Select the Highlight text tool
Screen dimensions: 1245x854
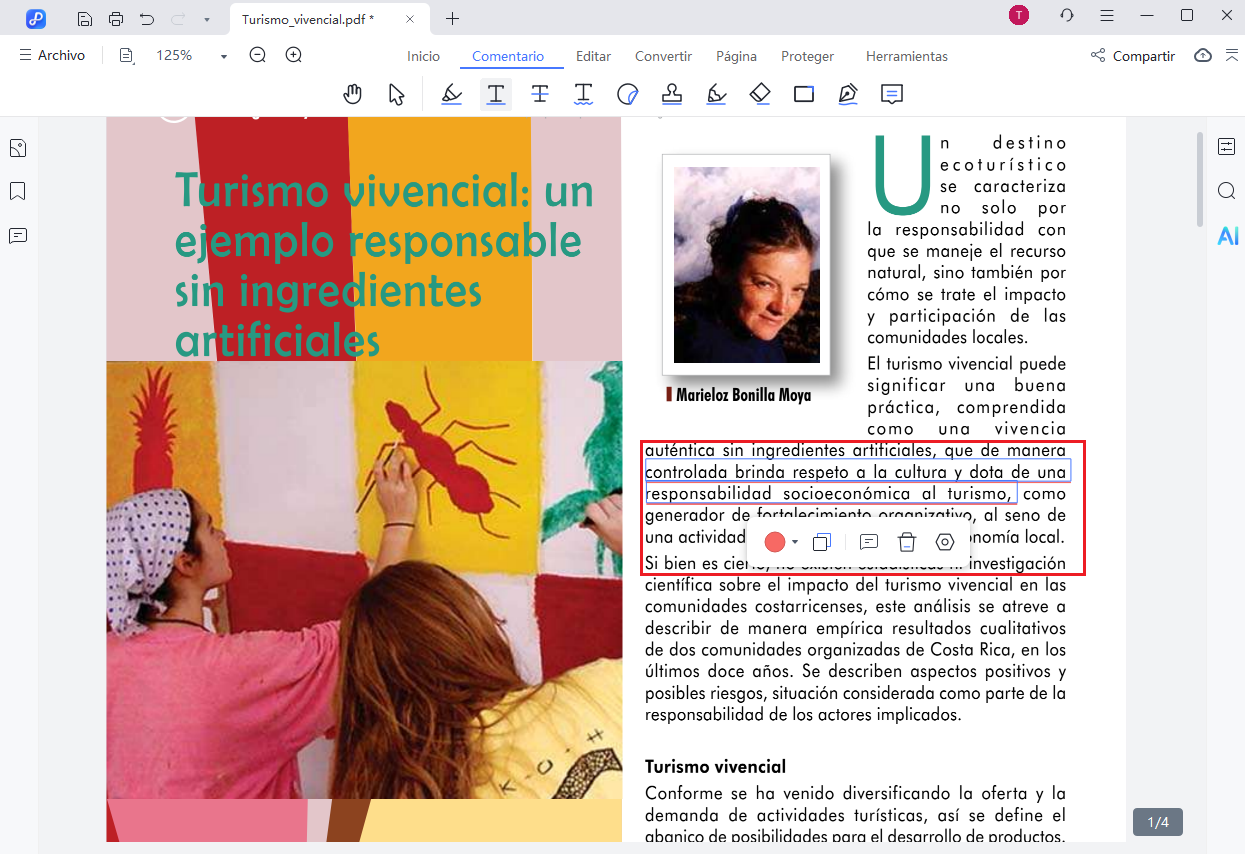(451, 93)
